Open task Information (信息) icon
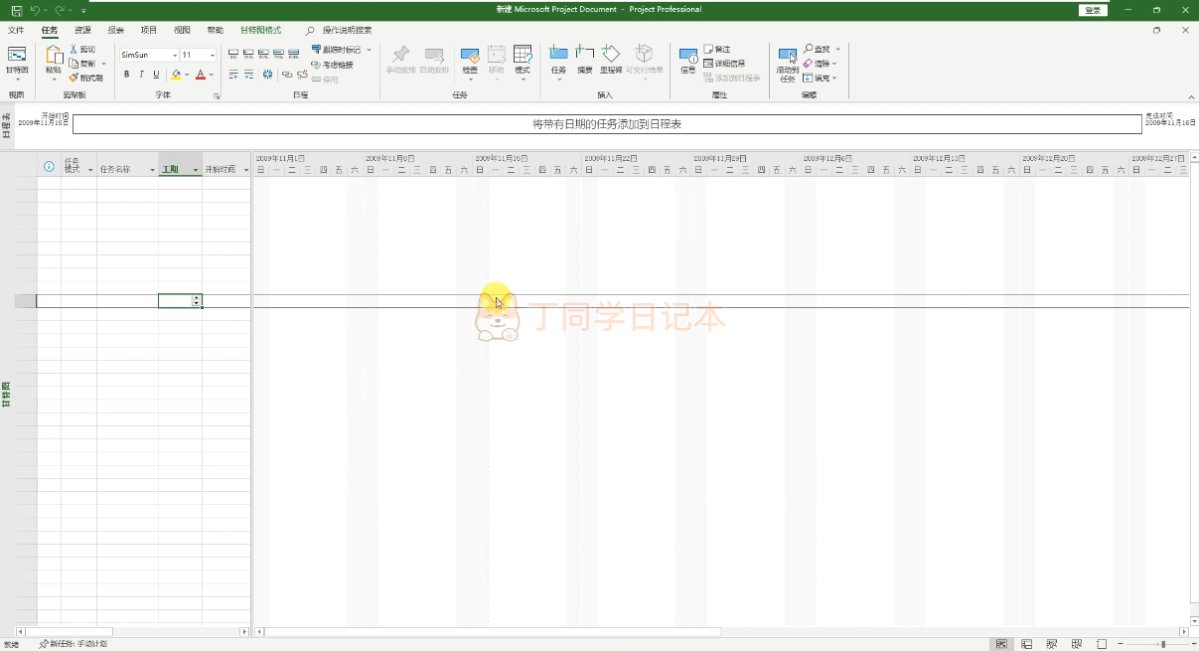Image resolution: width=1199 pixels, height=651 pixels. click(x=688, y=58)
